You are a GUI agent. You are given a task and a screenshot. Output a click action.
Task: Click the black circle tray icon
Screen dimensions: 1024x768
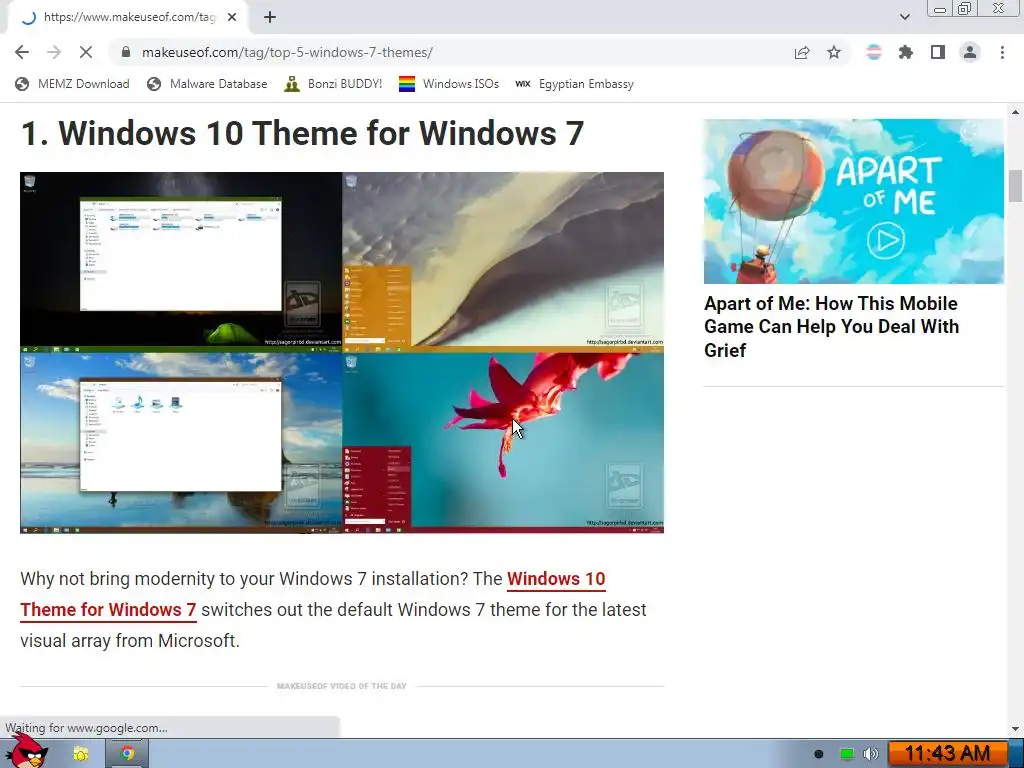819,754
